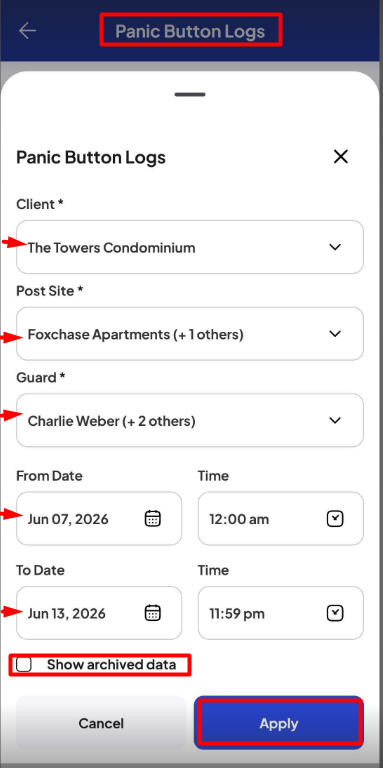383x768 pixels.
Task: Tap the clock icon beside 12:00 am
Action: pyautogui.click(x=335, y=519)
